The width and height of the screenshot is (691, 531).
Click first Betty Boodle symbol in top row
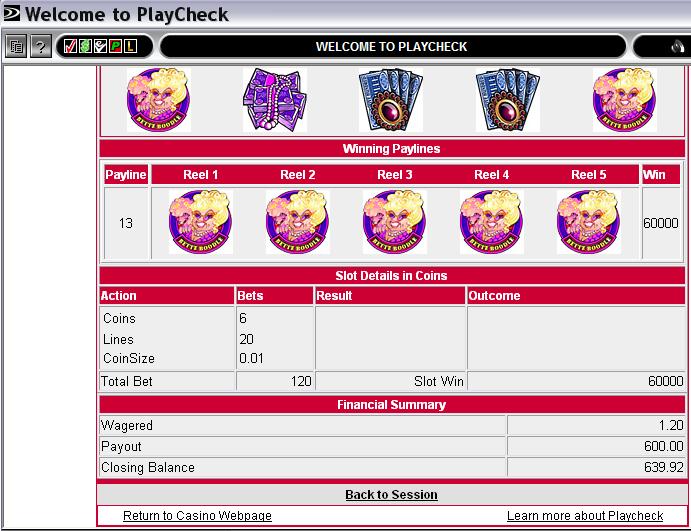159,100
